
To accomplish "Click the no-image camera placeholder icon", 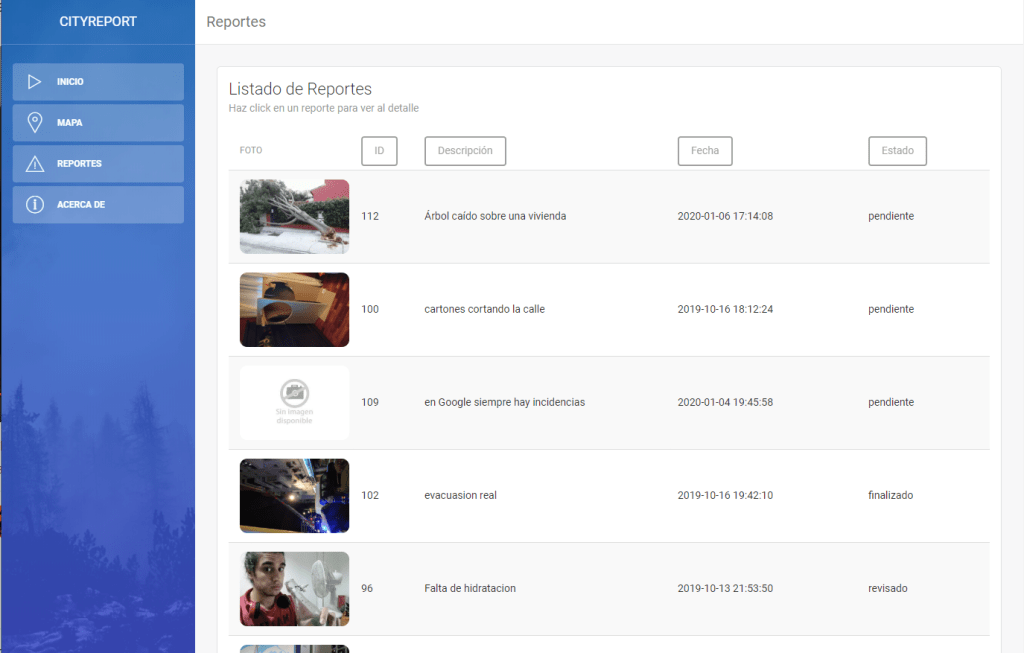I will 294,392.
